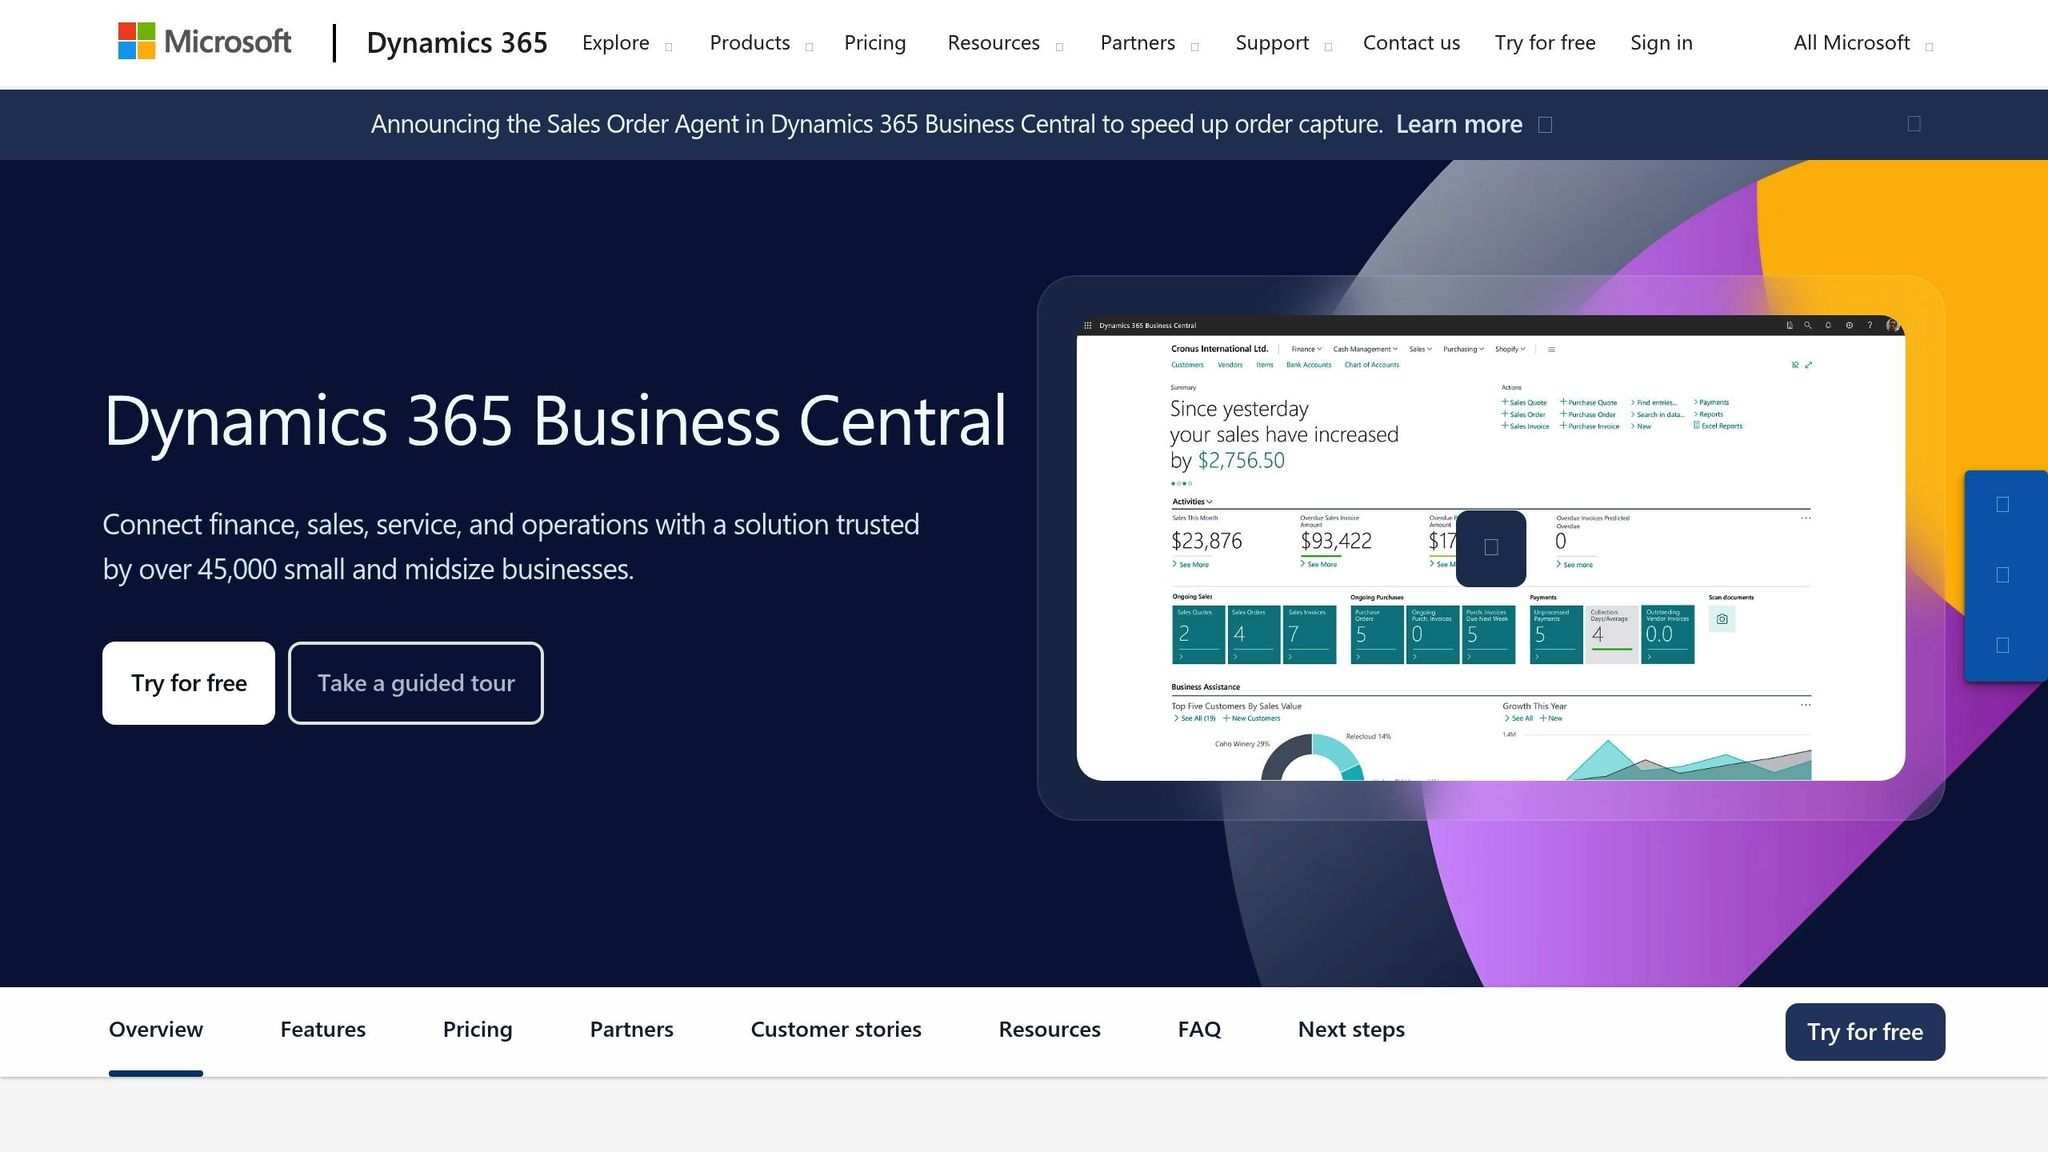The image size is (2048, 1152).
Task: Open the All Microsoft dropdown
Action: [x=1863, y=43]
